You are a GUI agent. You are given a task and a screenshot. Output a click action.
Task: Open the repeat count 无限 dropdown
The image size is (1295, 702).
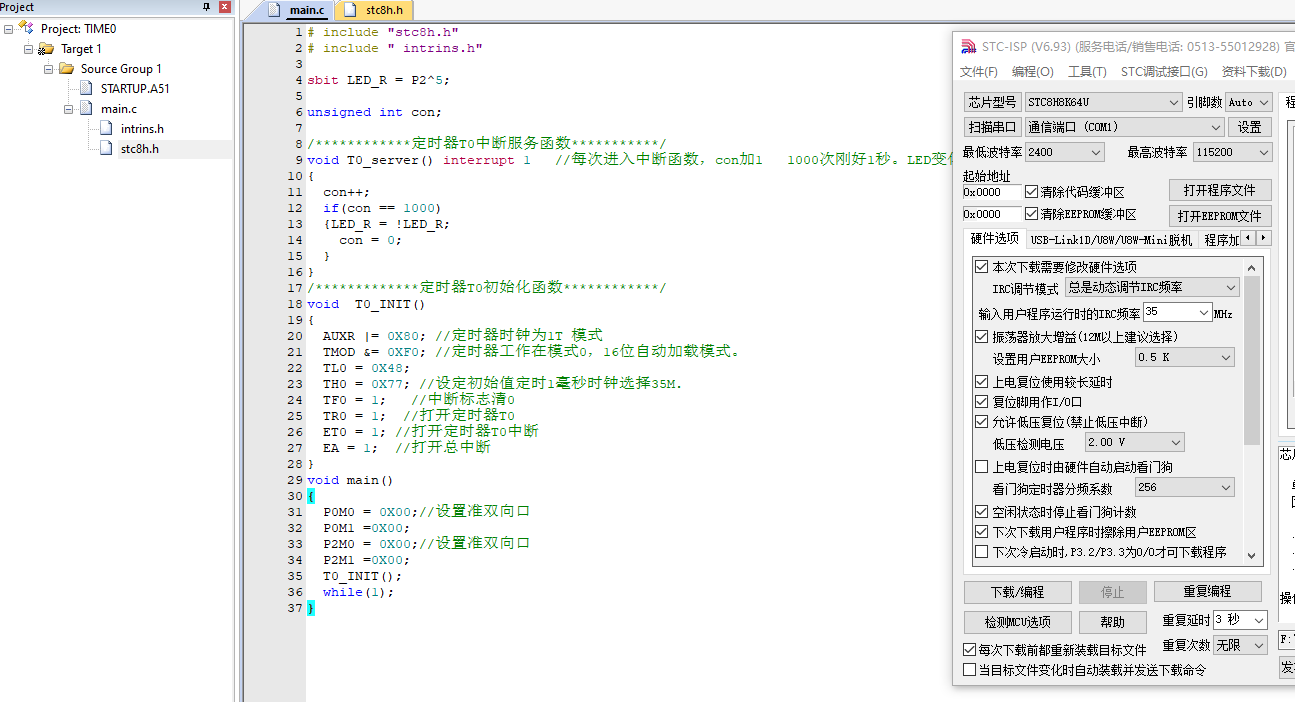click(1240, 645)
